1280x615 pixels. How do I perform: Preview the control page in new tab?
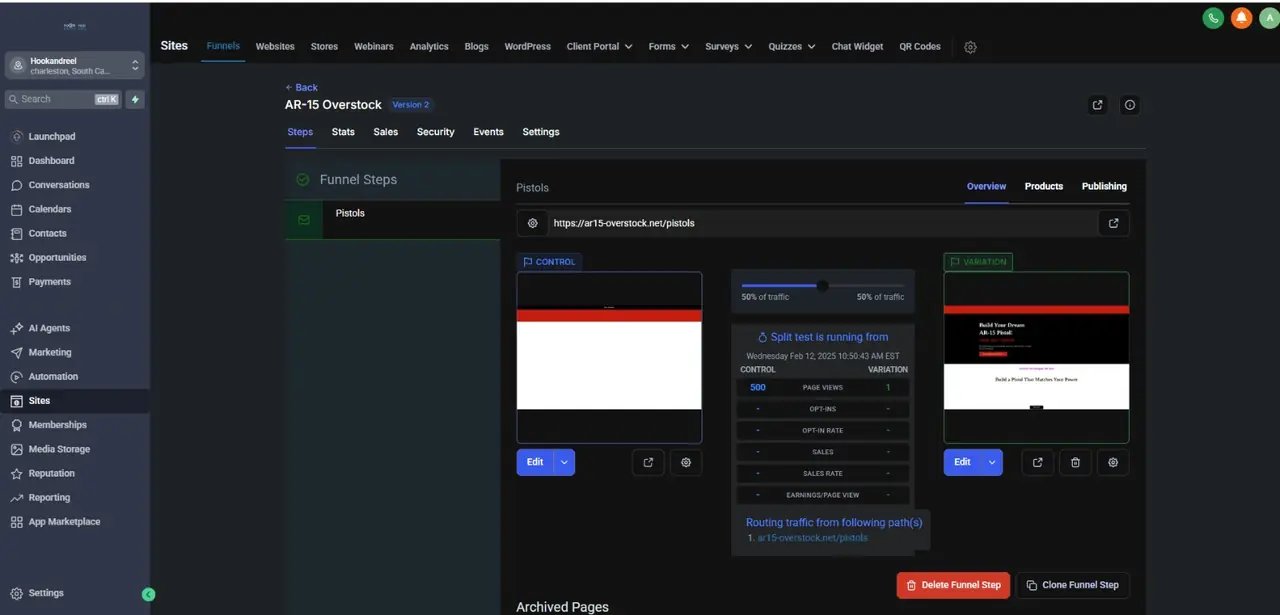(648, 462)
